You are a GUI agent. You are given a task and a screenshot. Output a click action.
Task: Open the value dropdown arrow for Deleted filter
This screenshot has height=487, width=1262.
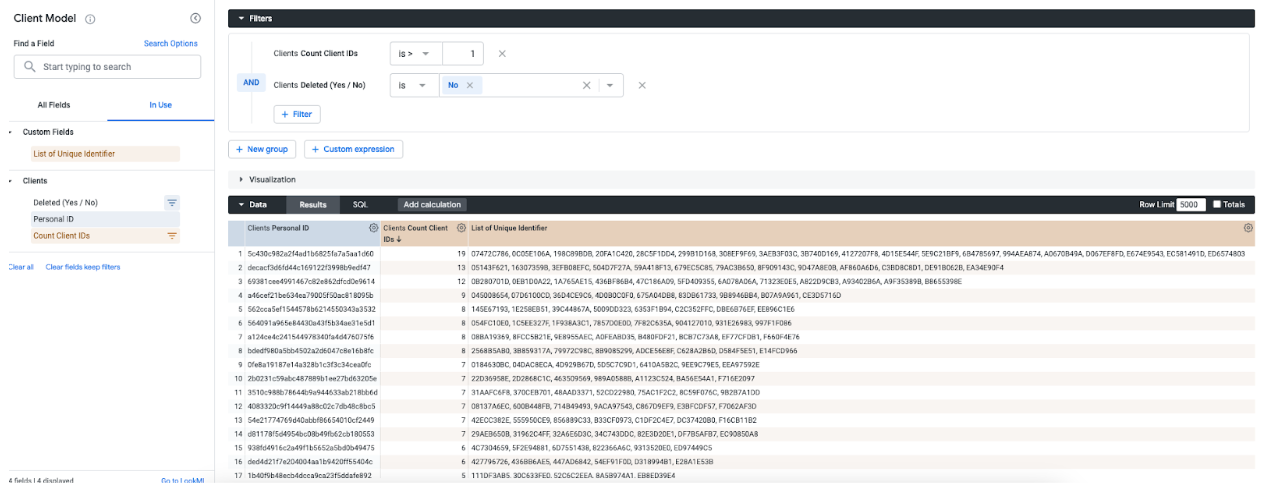(x=610, y=86)
